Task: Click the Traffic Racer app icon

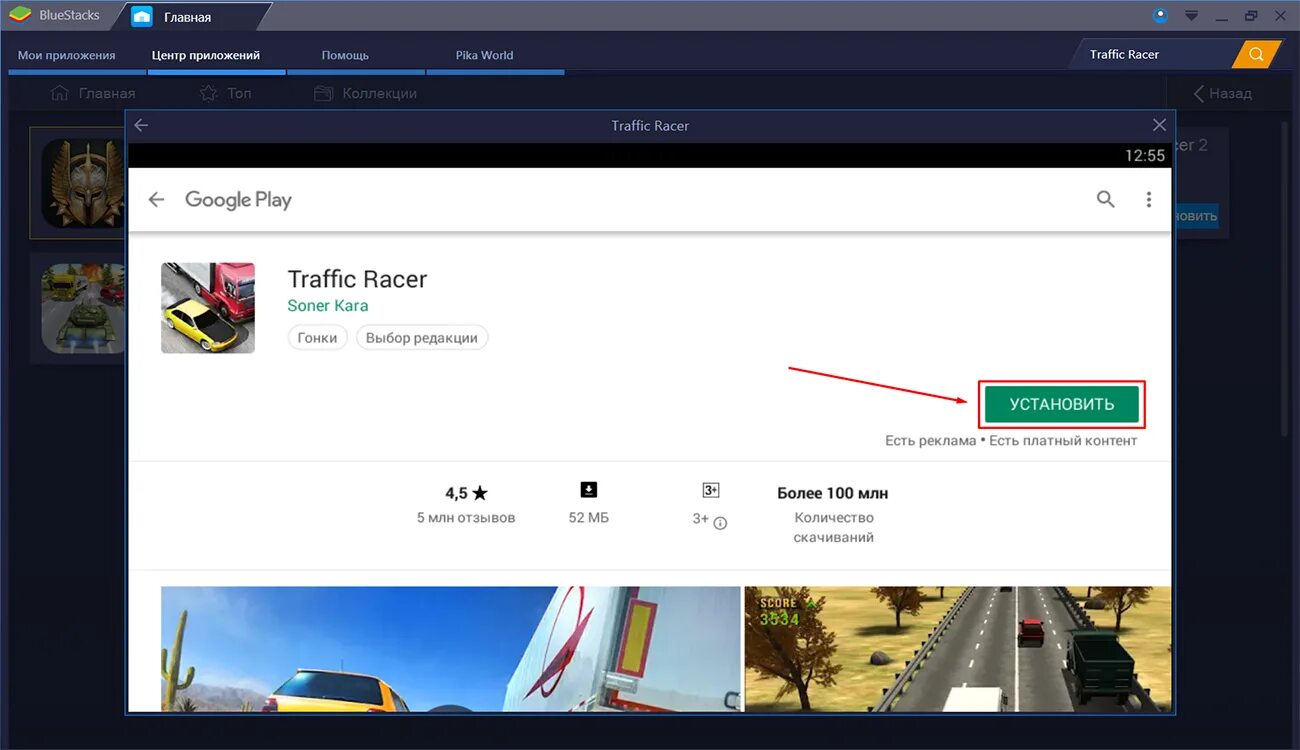Action: click(208, 308)
